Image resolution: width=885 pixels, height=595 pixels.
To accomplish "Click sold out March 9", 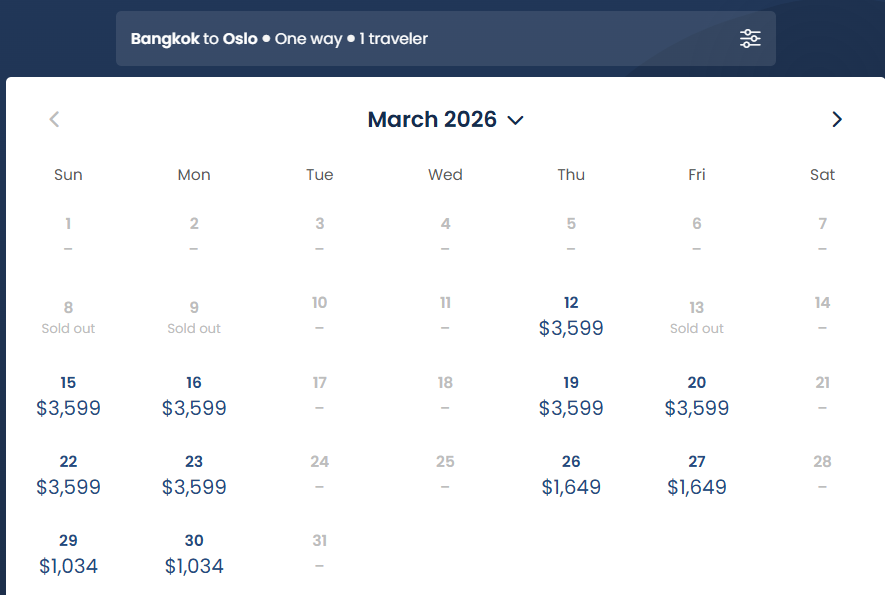I will 194,318.
